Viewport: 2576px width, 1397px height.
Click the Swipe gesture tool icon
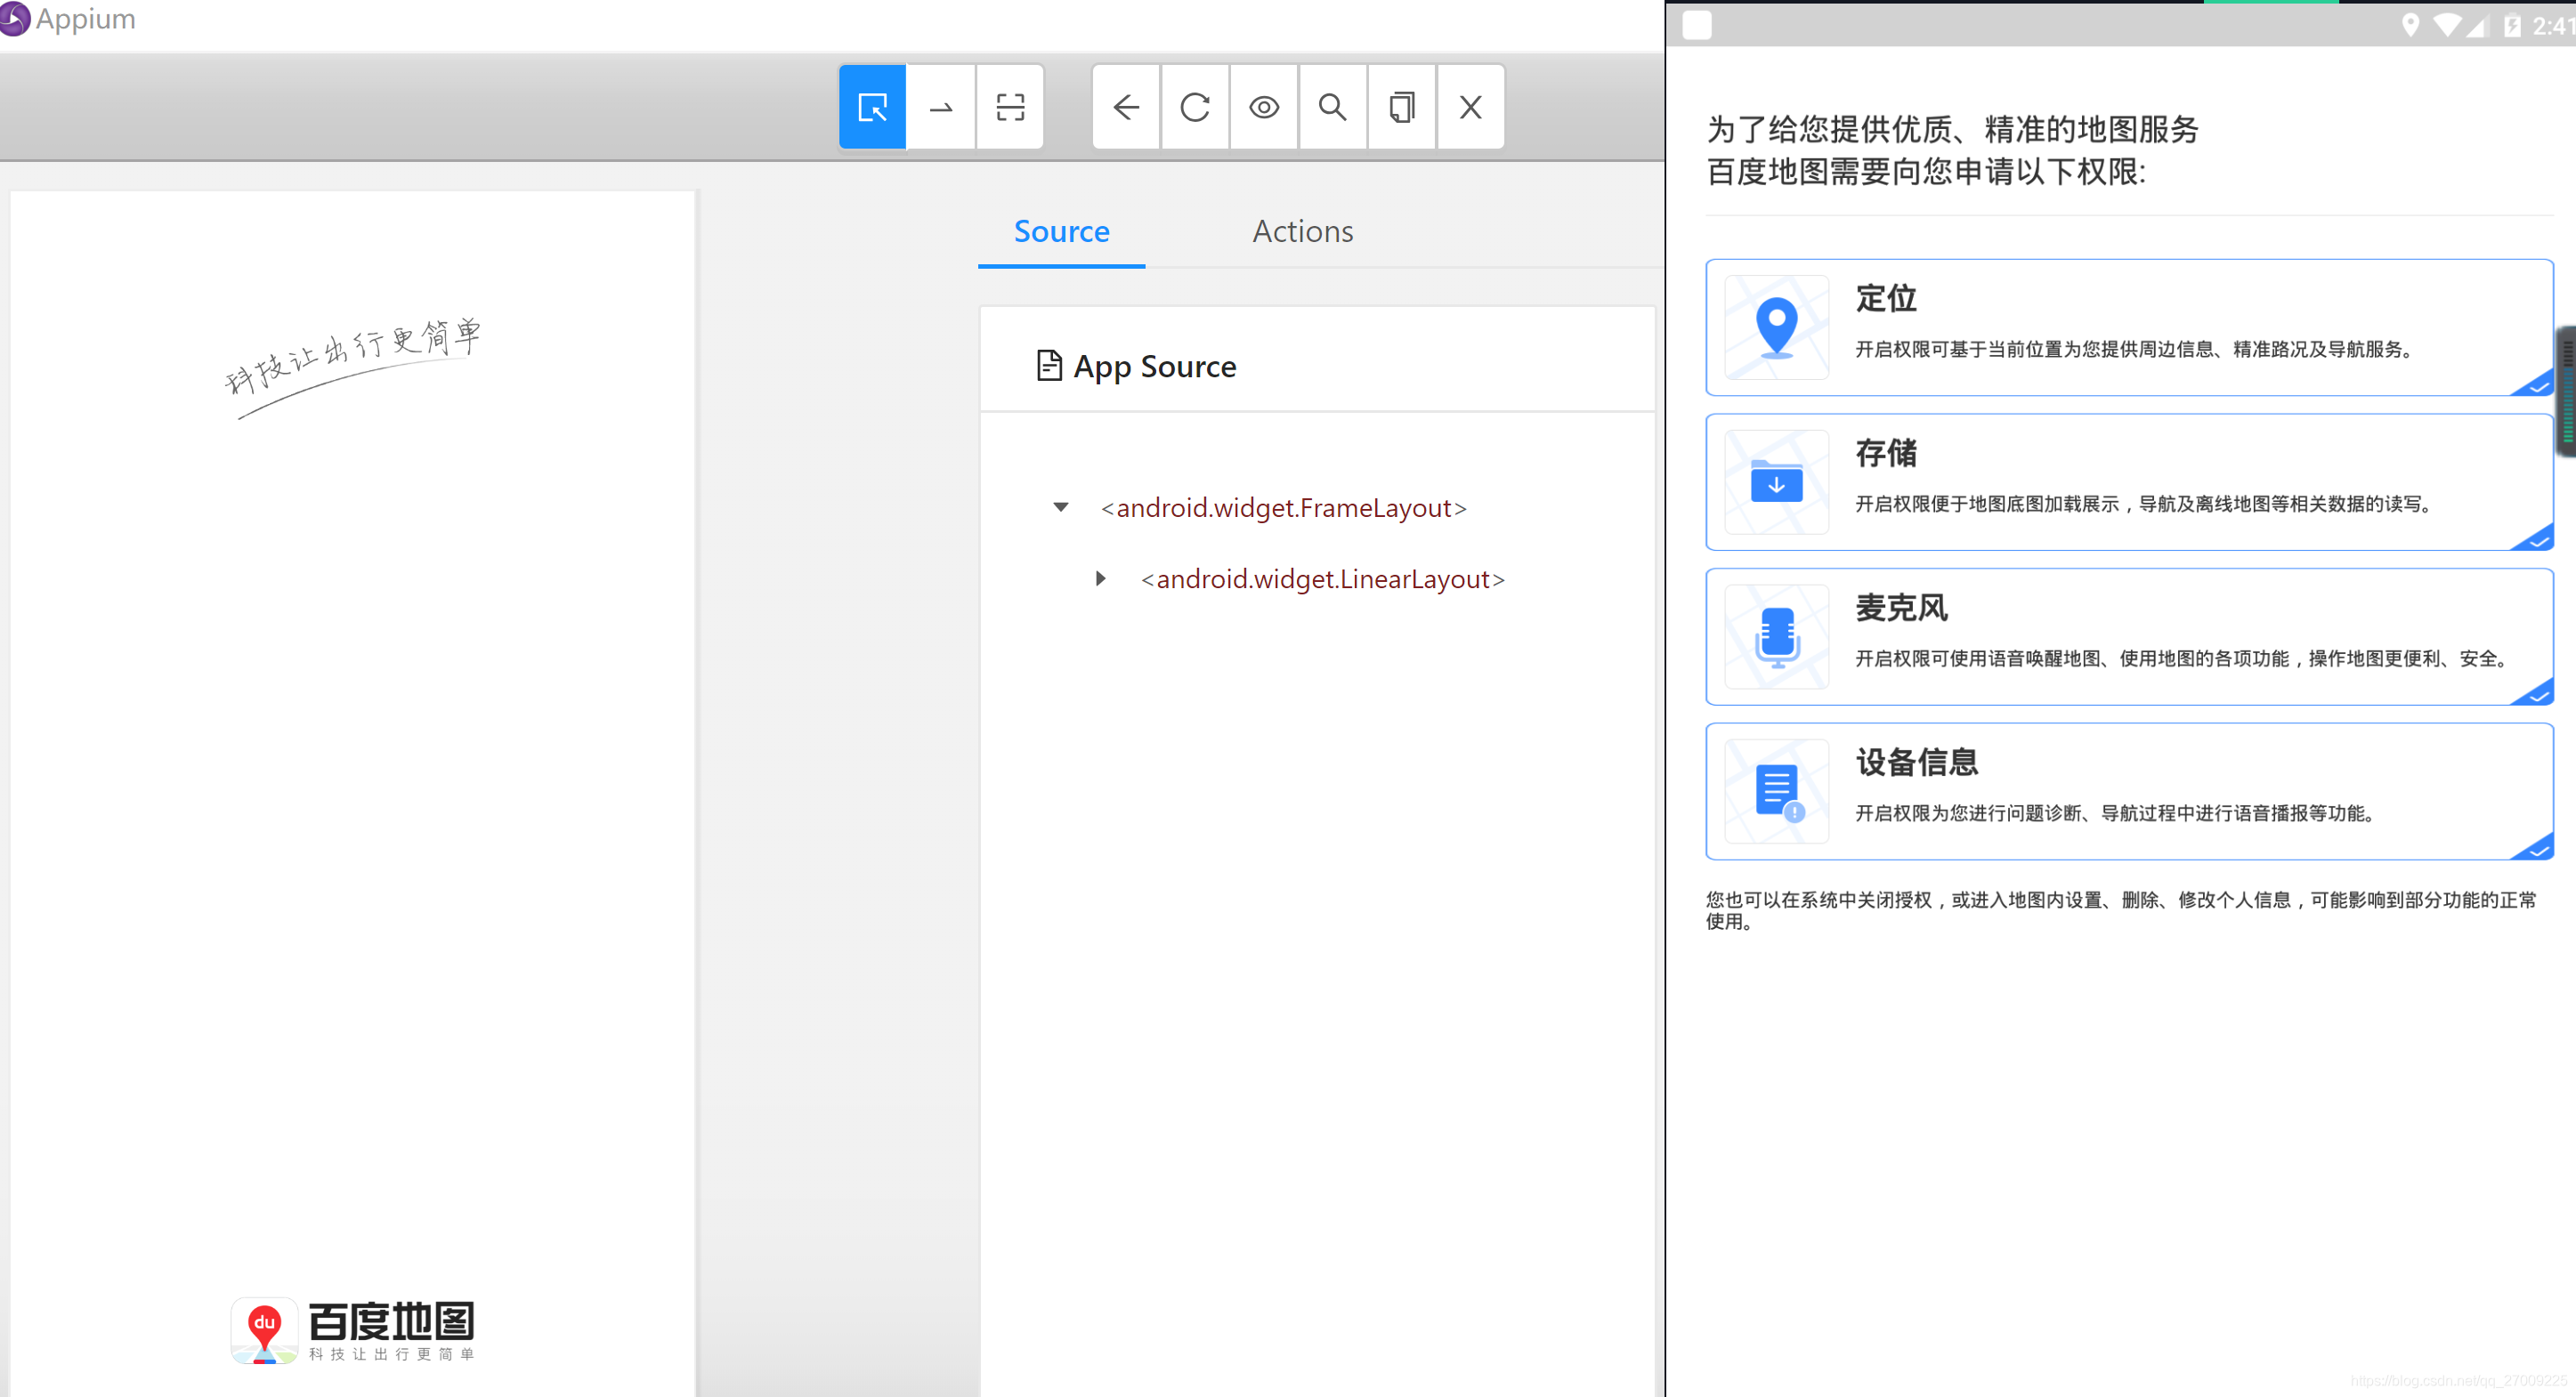[941, 109]
